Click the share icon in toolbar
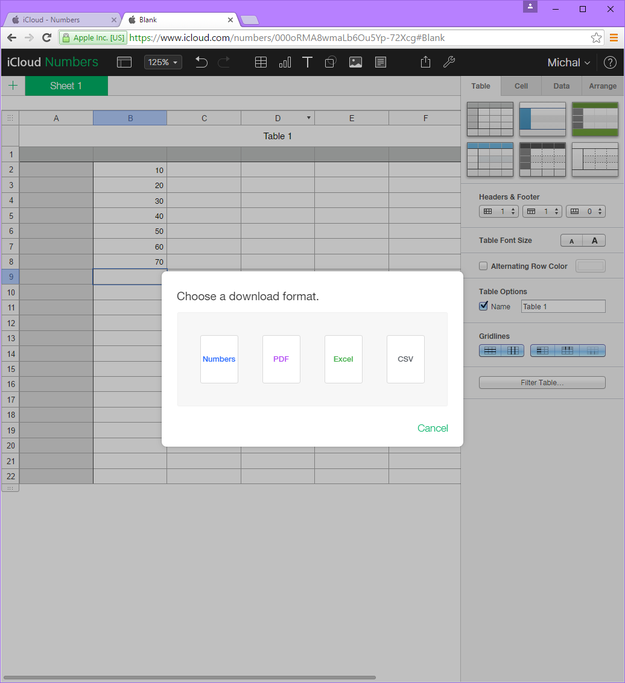The width and height of the screenshot is (625, 683). coord(426,62)
